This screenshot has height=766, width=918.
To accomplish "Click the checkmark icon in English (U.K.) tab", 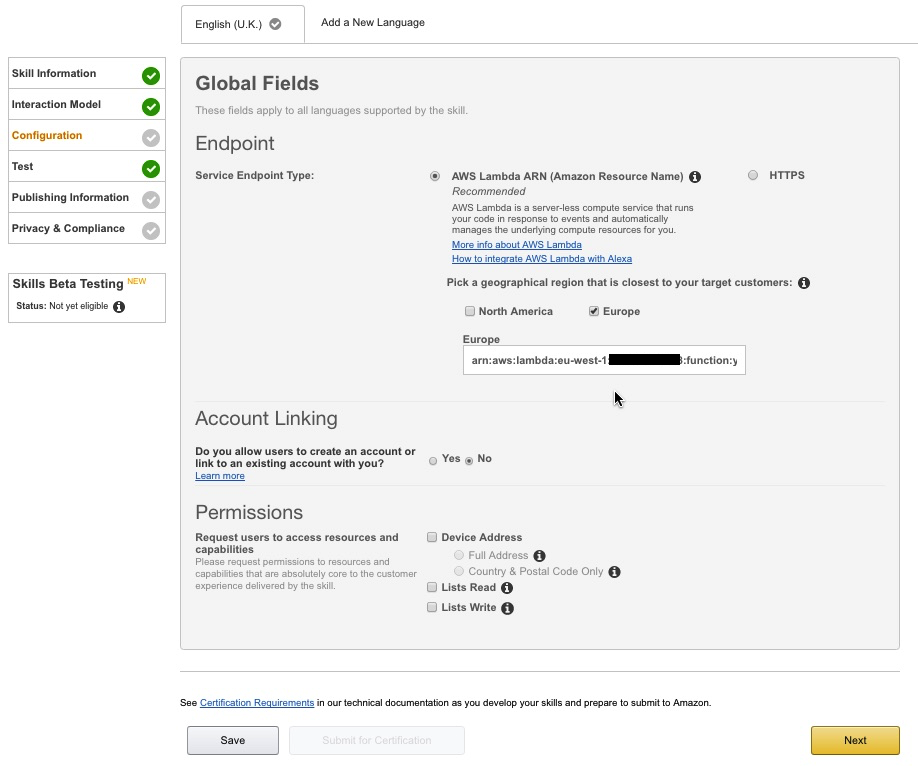I will point(275,24).
